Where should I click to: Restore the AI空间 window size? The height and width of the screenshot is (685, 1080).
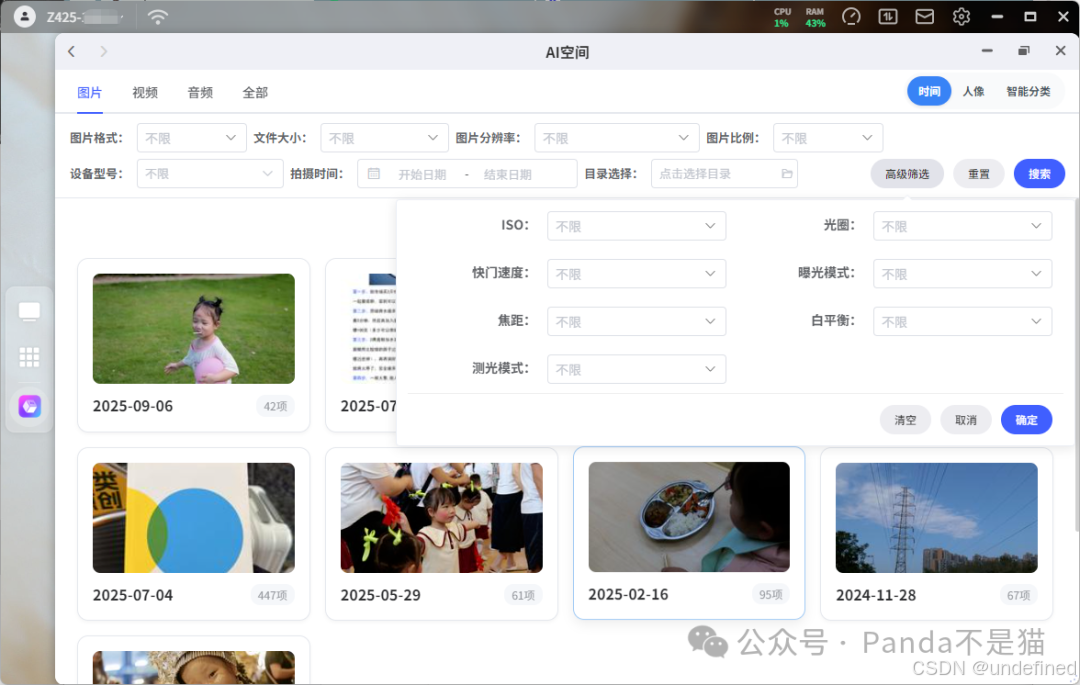[x=1024, y=51]
